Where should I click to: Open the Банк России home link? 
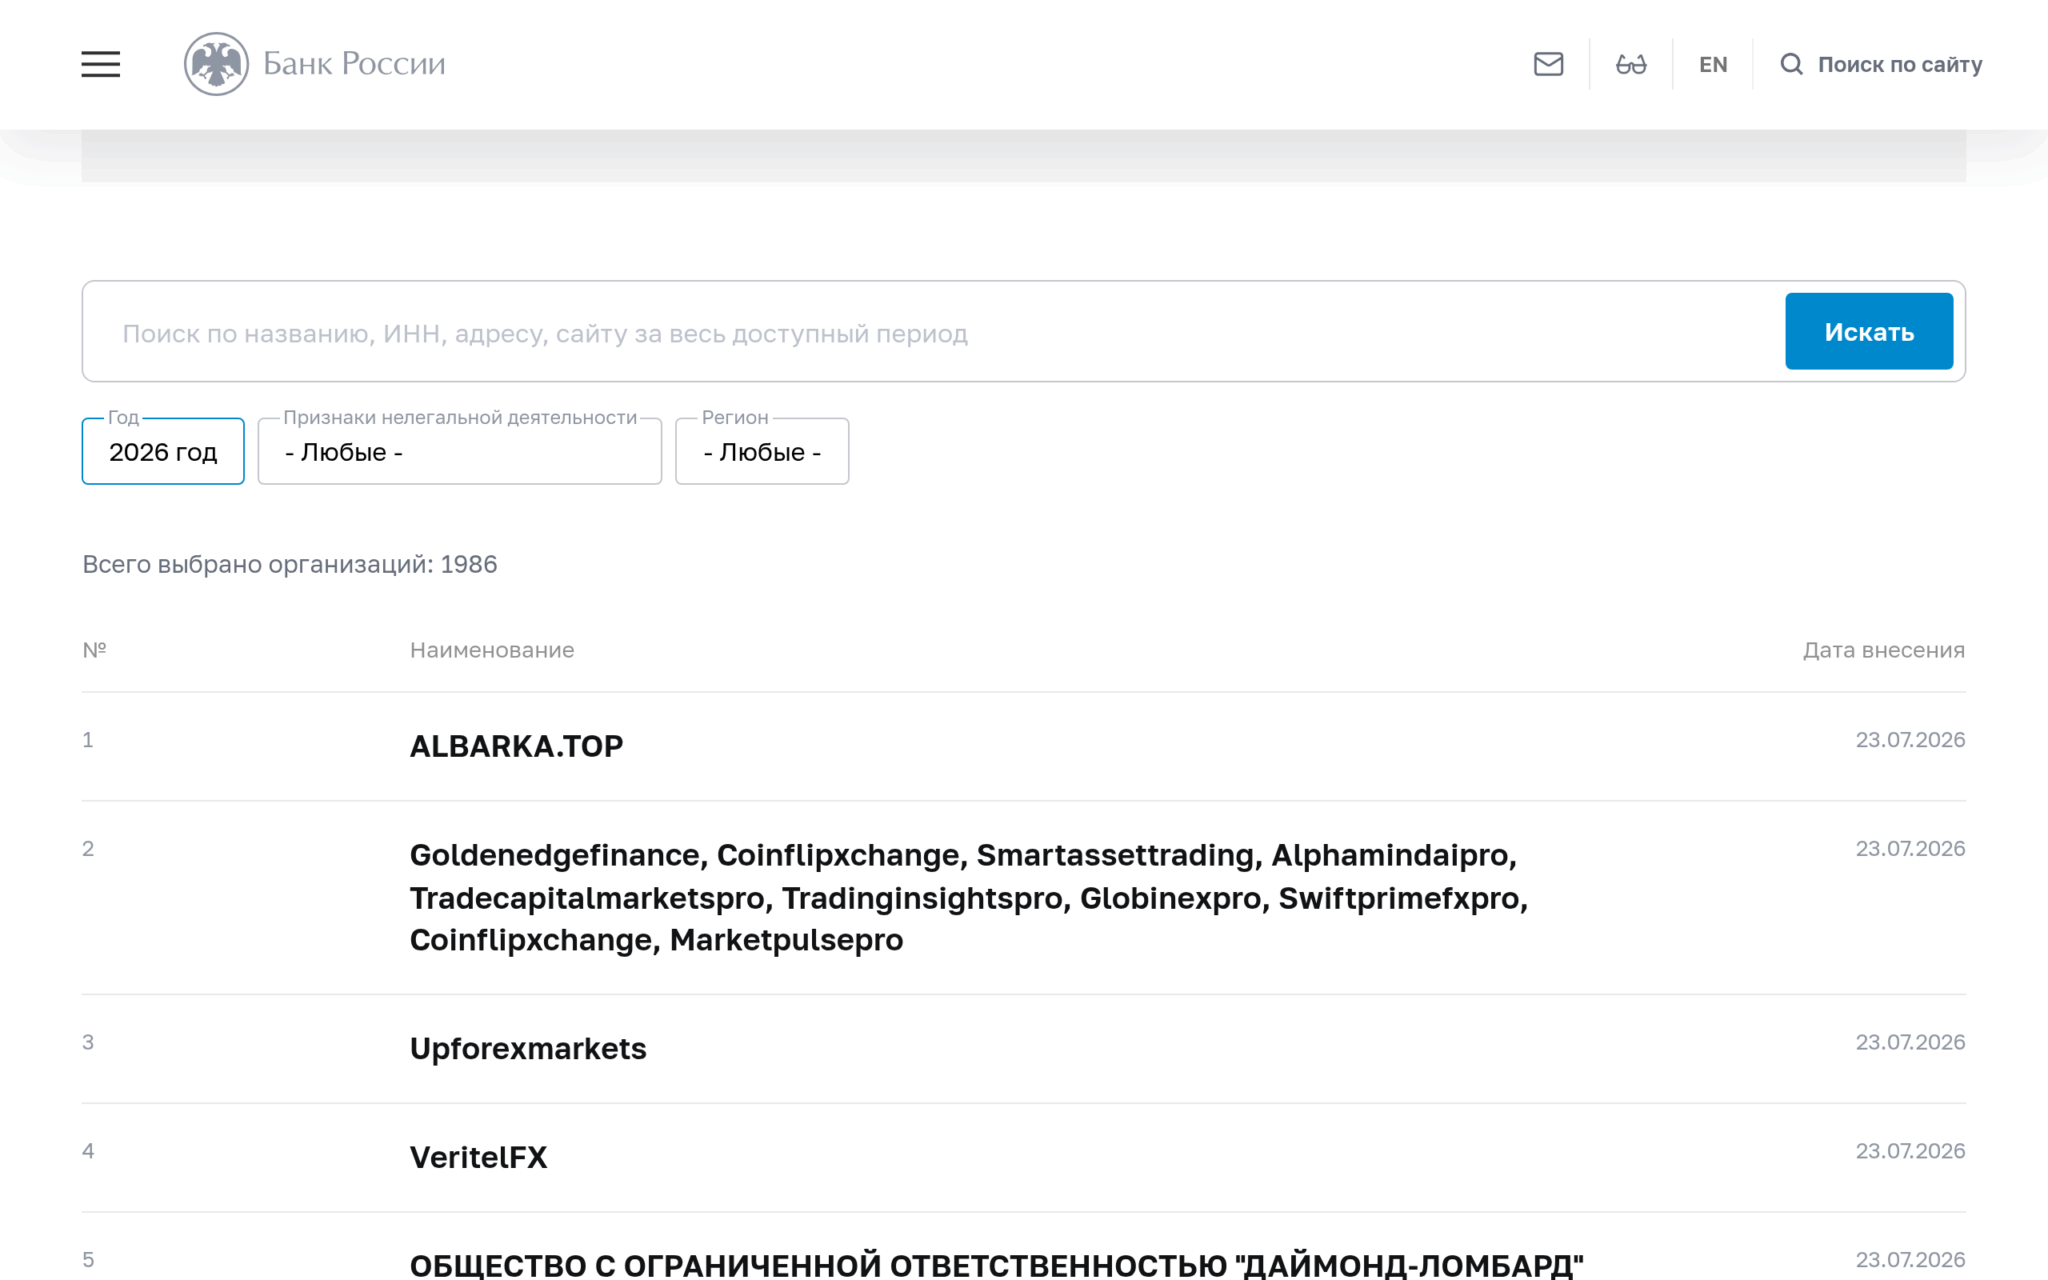coord(354,64)
